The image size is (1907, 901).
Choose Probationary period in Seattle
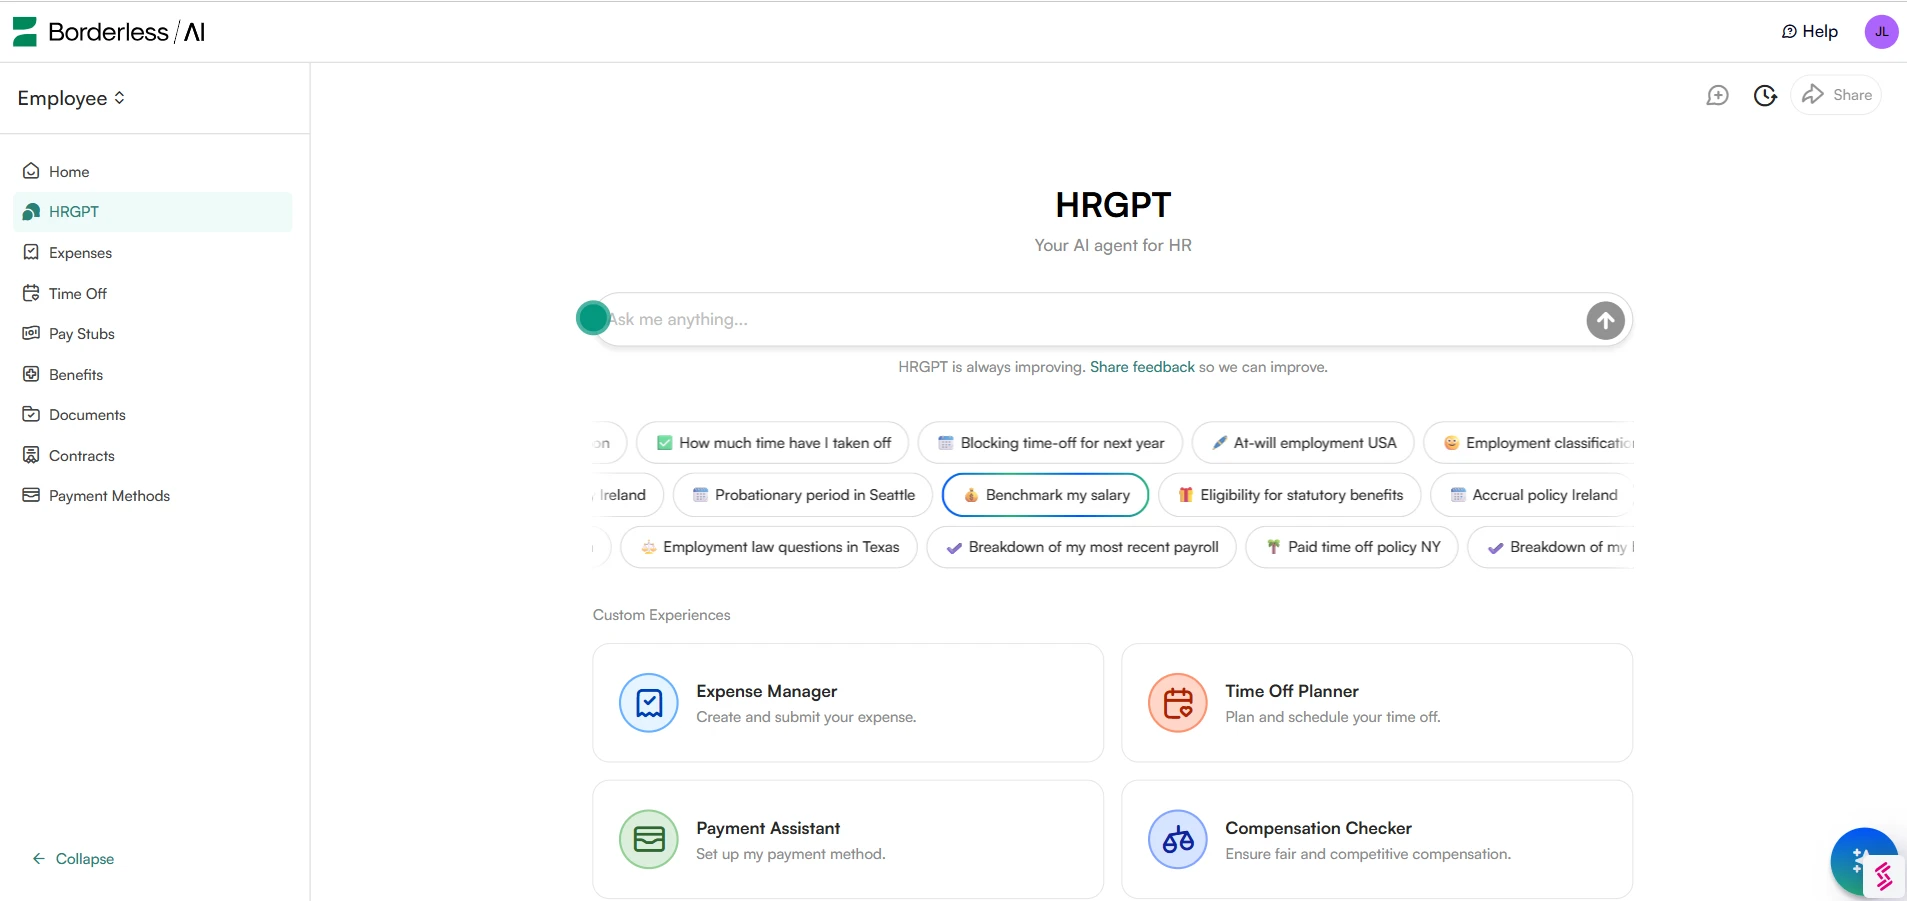coord(803,495)
